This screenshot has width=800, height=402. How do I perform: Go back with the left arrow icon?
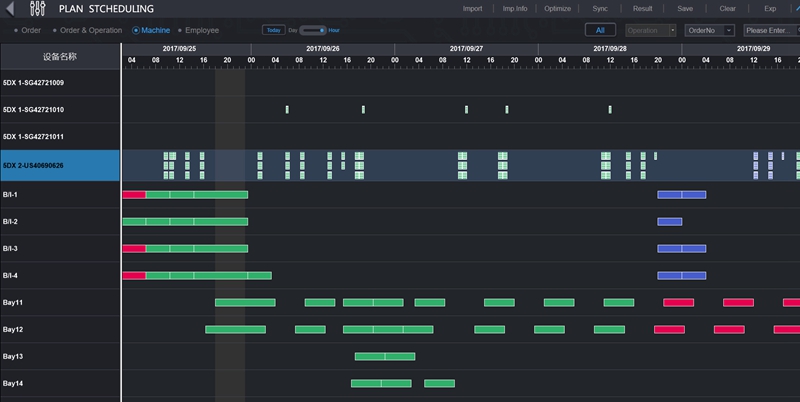click(10, 9)
